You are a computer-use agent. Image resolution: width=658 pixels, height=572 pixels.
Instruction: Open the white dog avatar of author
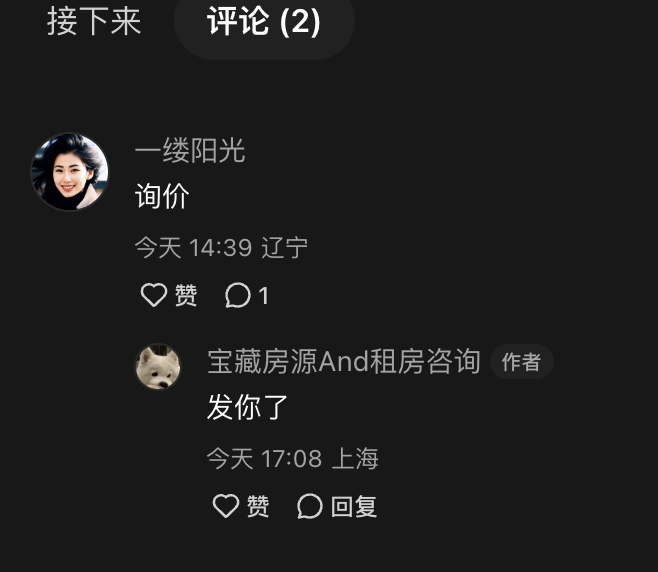click(158, 367)
